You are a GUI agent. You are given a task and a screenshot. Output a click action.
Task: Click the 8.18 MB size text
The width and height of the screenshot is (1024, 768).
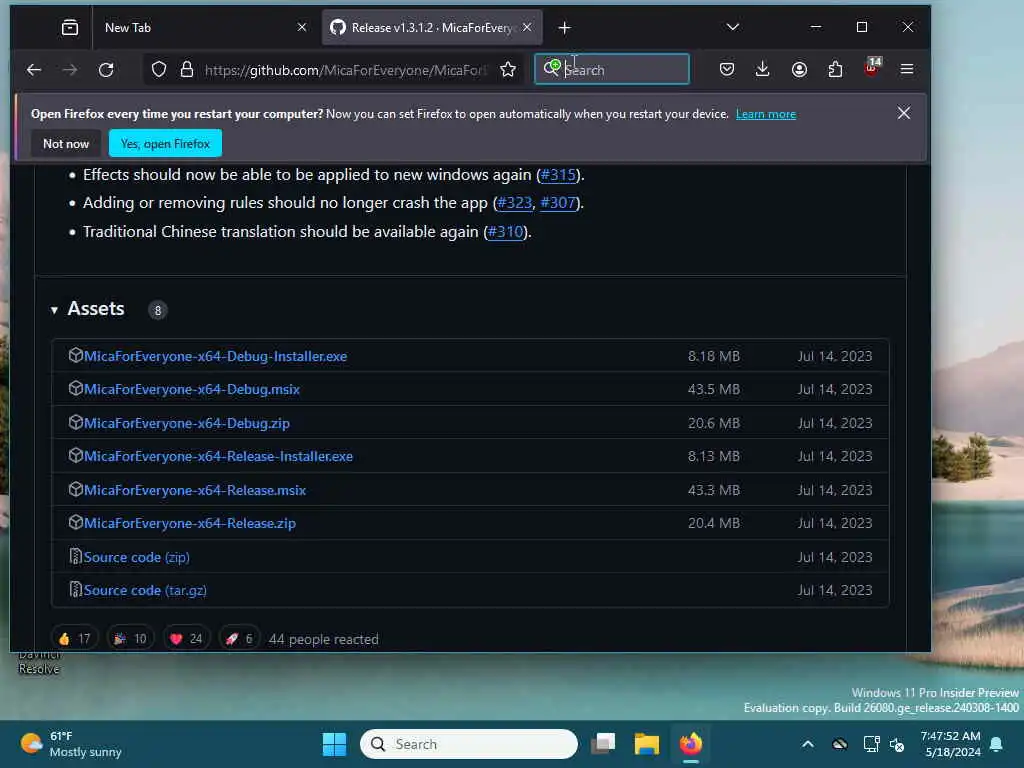click(714, 356)
